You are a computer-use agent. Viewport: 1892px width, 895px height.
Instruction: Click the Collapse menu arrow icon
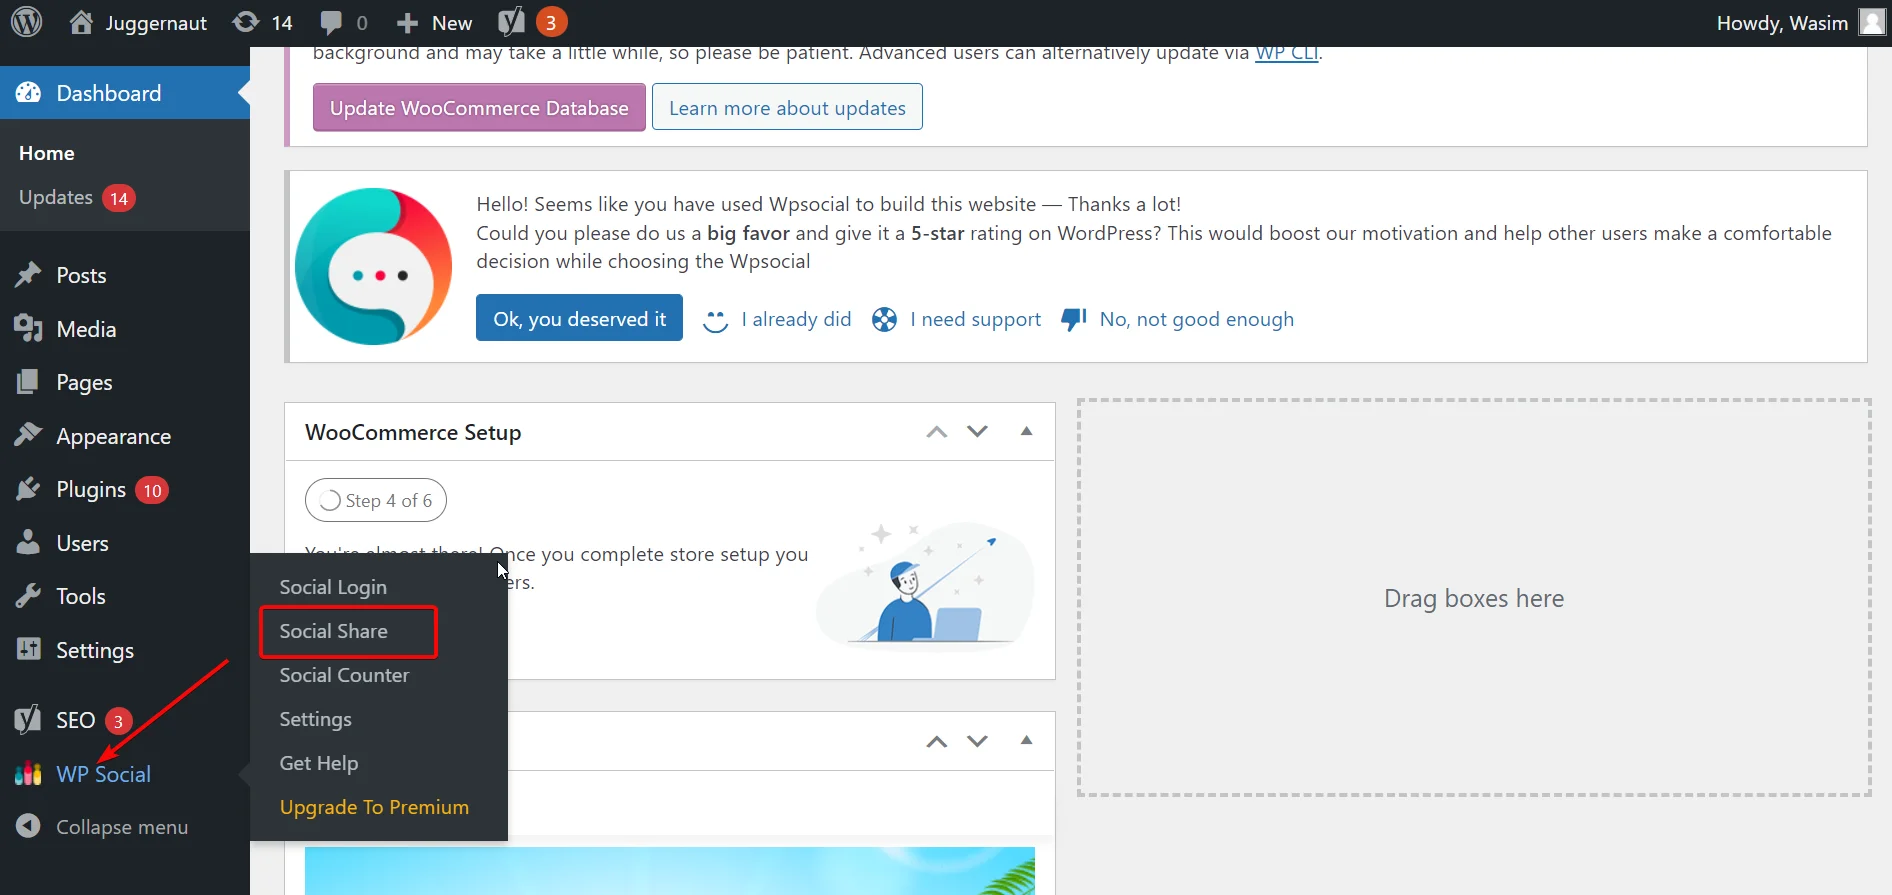click(x=28, y=826)
